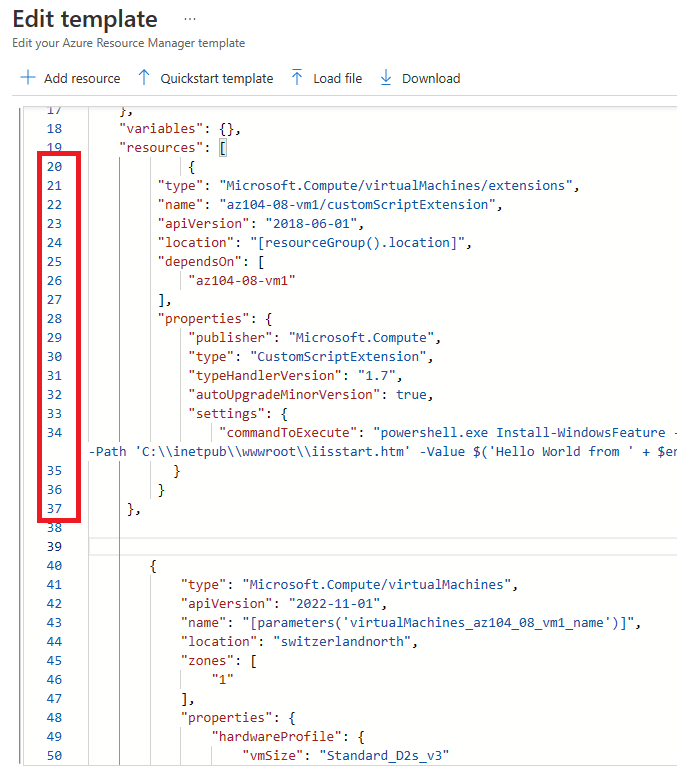
Task: Click "hardwareProfile" key
Action: 280,737
